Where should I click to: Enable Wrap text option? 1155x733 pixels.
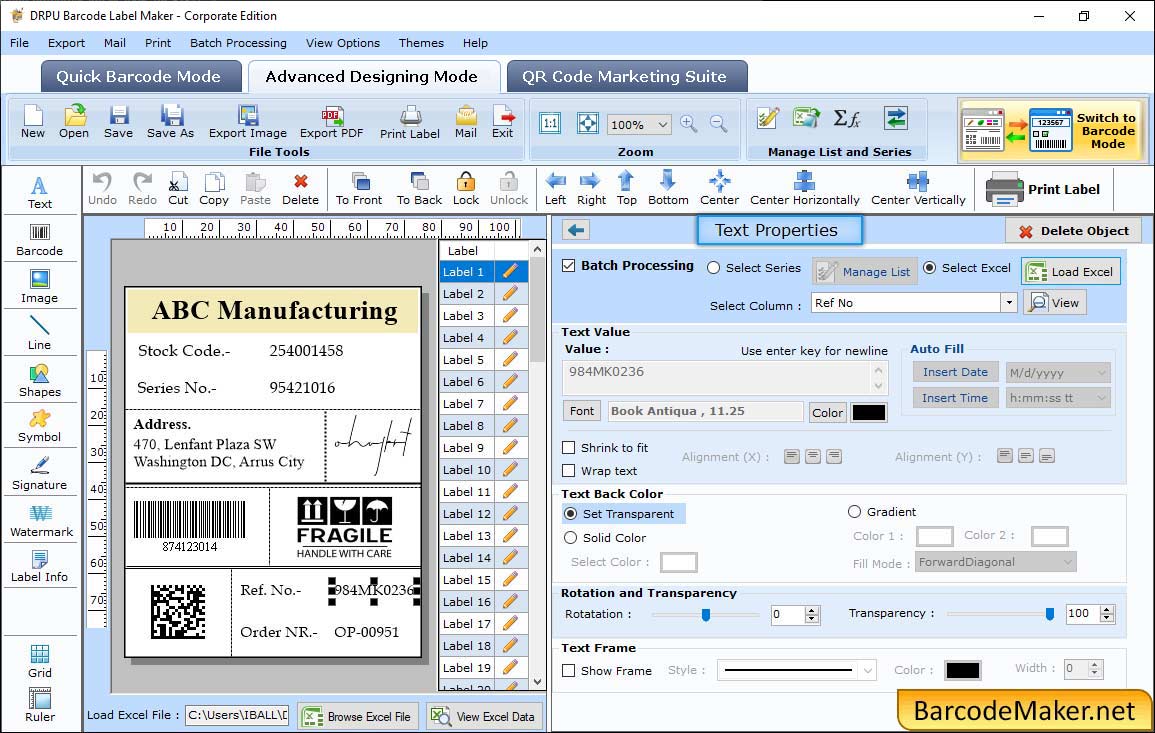click(x=569, y=471)
